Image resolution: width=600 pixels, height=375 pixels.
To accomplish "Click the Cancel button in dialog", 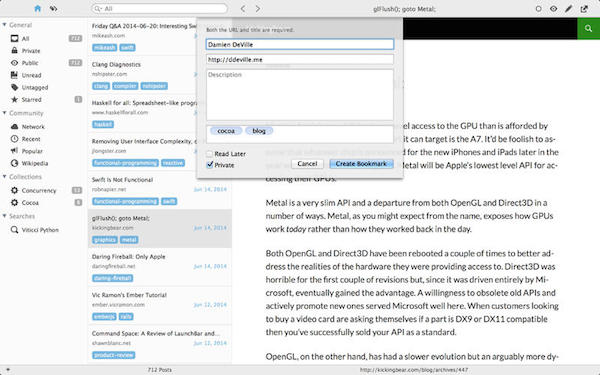I will click(307, 164).
